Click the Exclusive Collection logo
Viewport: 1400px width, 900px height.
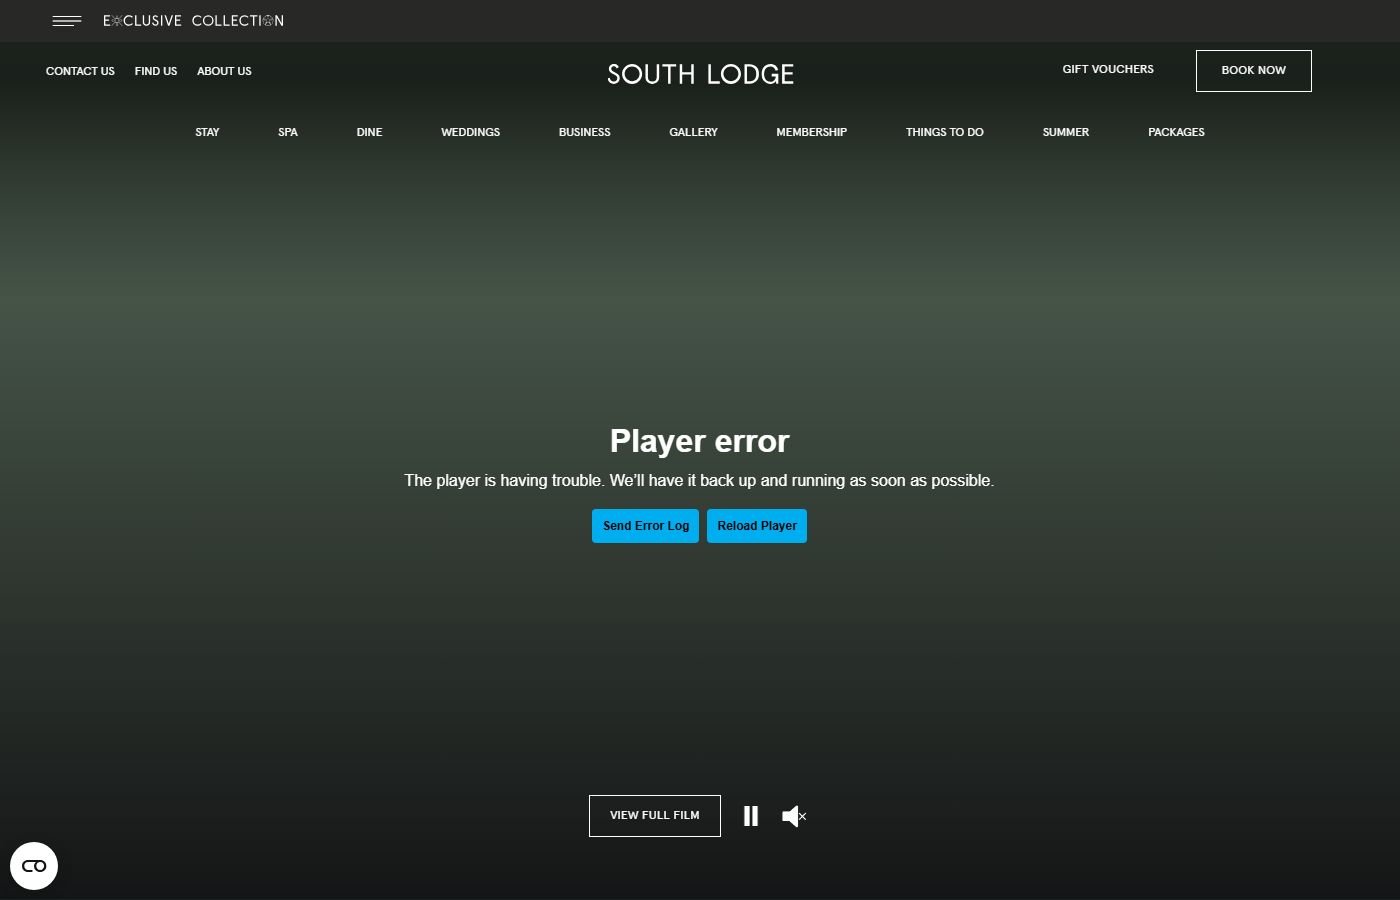coord(193,21)
